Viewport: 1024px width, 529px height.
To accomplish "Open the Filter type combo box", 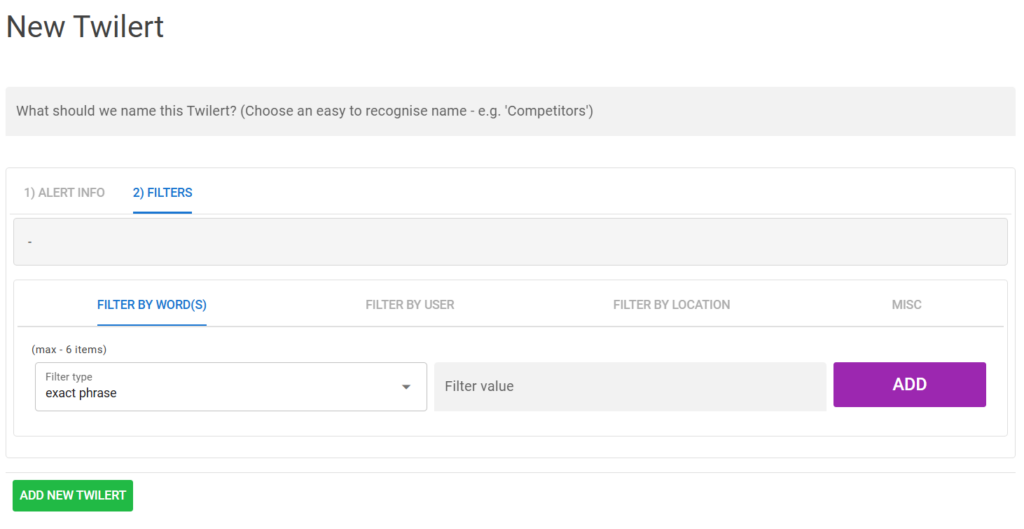I will coord(230,386).
